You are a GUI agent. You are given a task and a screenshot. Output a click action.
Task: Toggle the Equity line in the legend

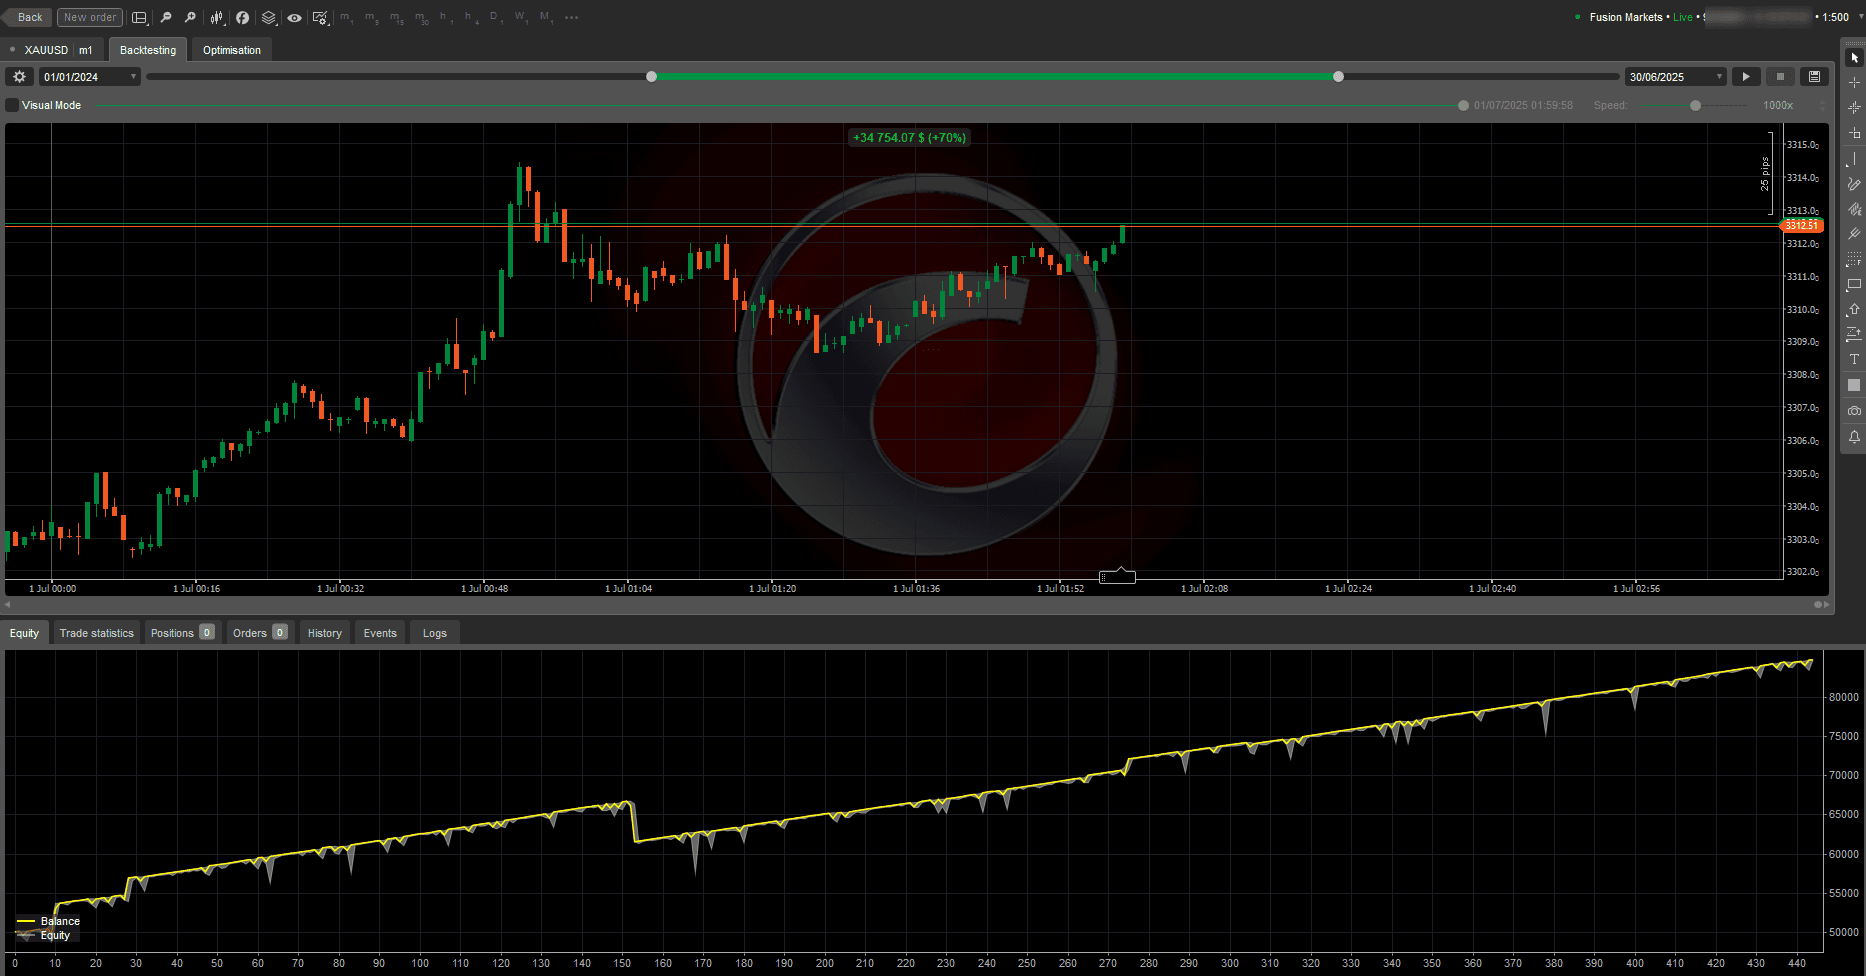(55, 936)
